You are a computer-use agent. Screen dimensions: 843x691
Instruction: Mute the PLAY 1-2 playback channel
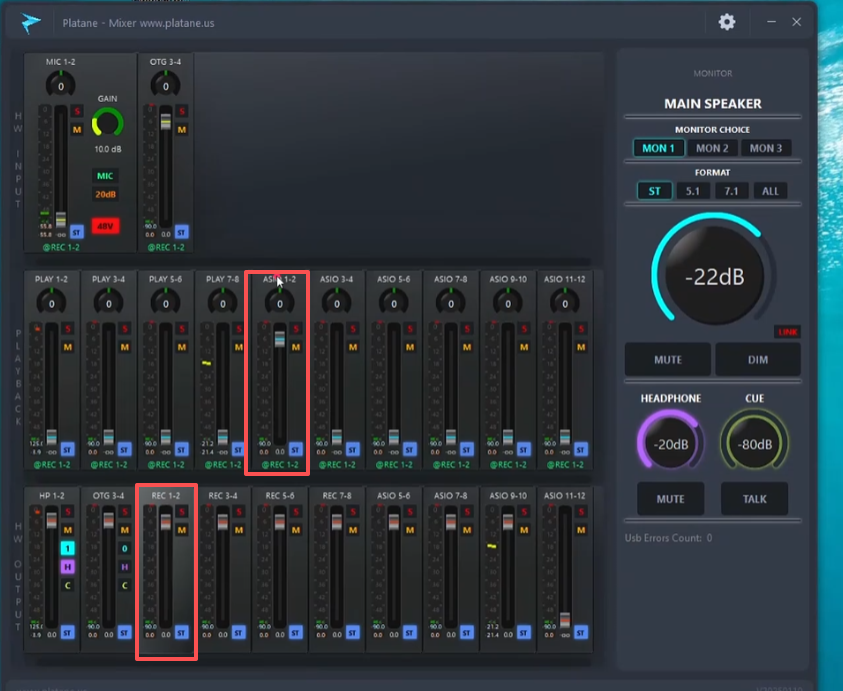pyautogui.click(x=68, y=347)
